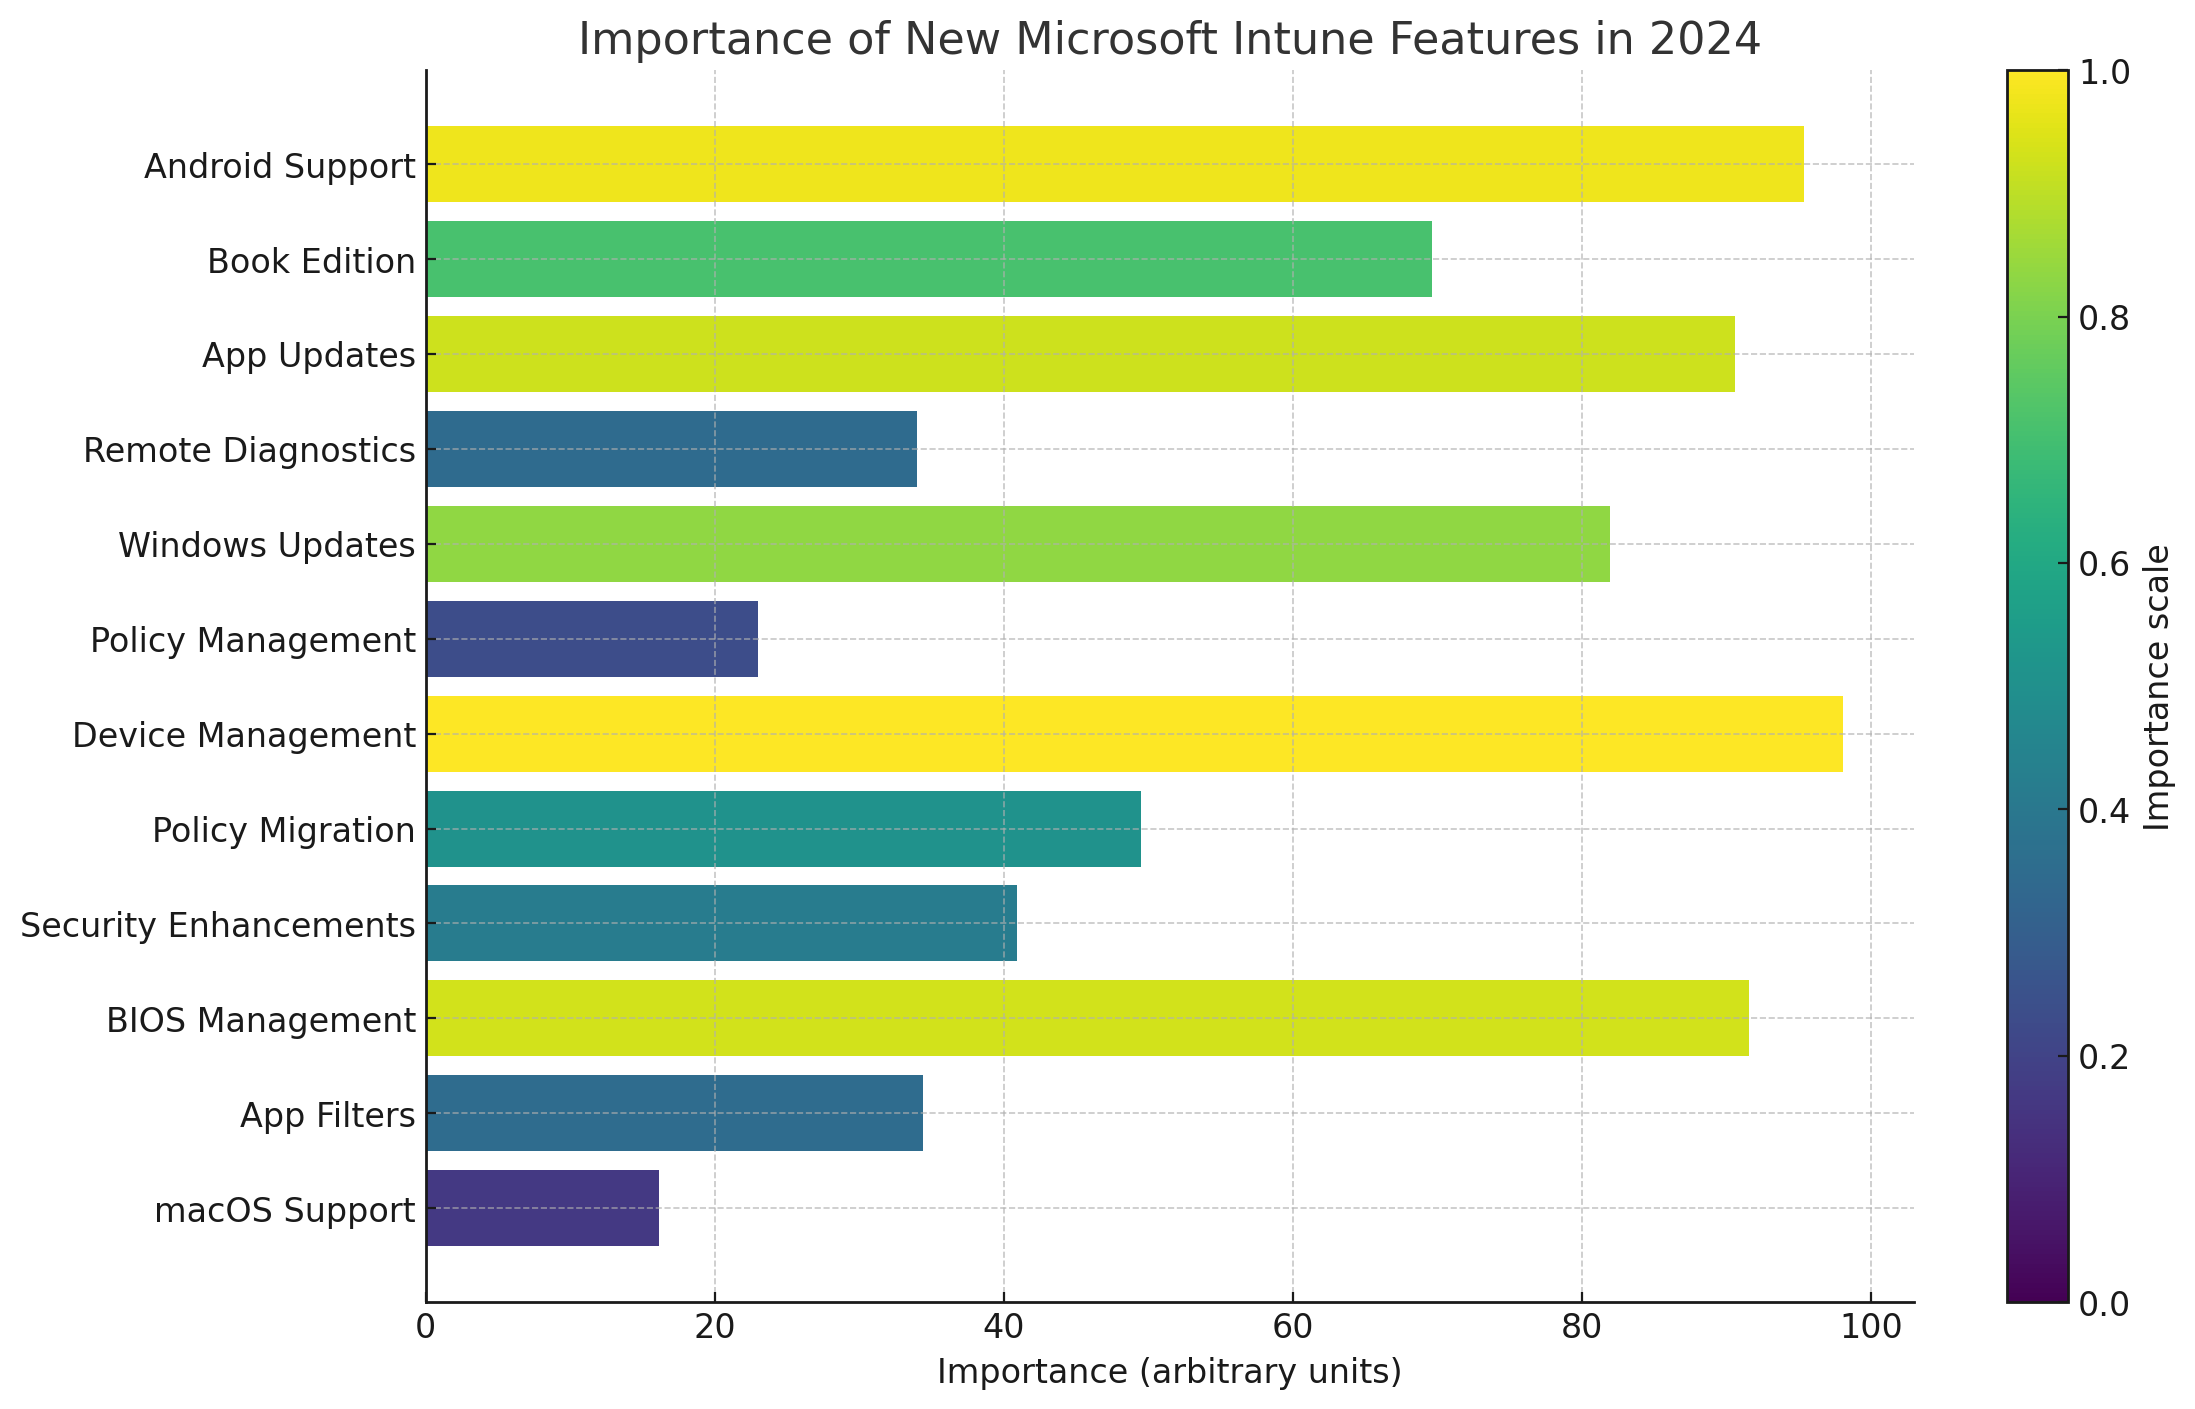Click the Policy Migration teal bar
This screenshot has height=1409, width=2195.
click(x=783, y=829)
